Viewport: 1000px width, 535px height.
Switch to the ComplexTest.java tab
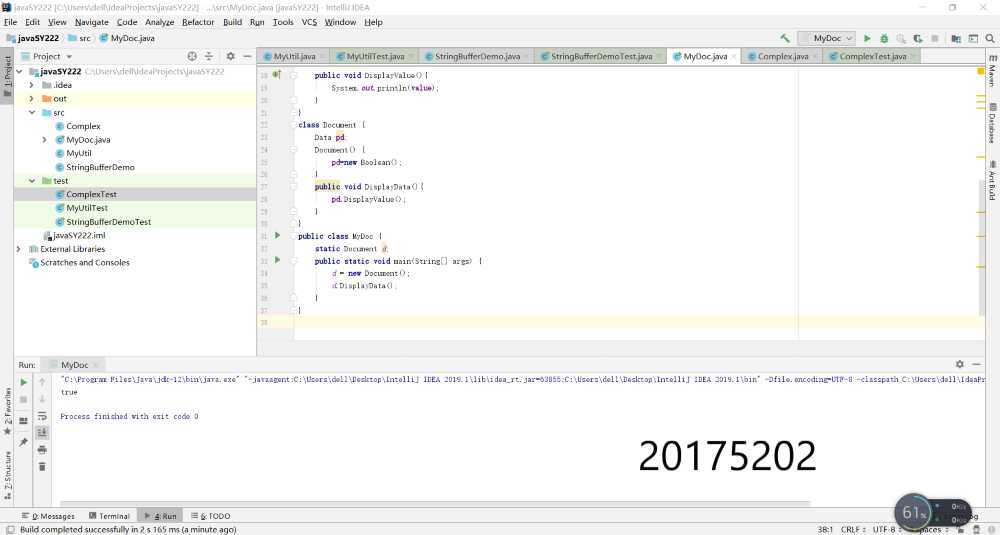click(x=872, y=57)
